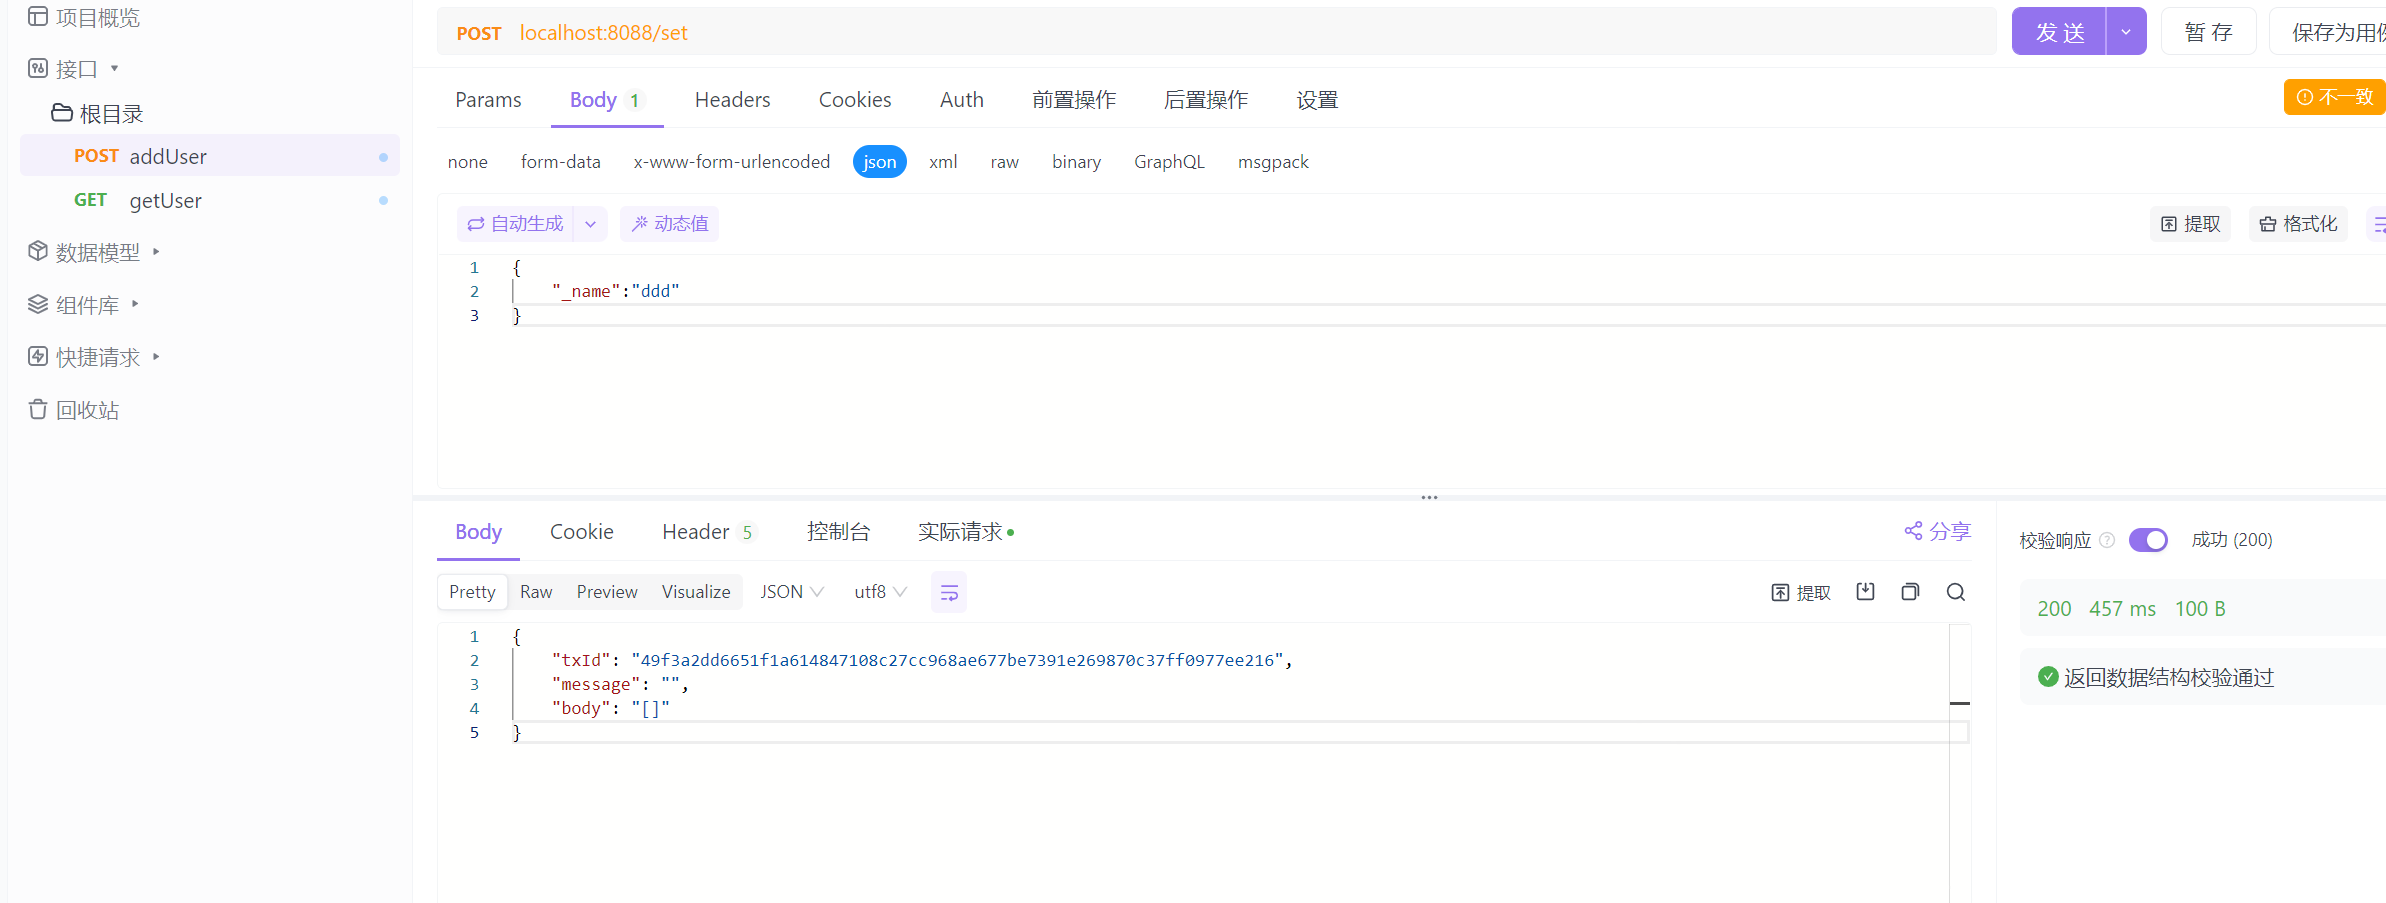Open the utf8 encoding dropdown
2386x903 pixels.
click(x=880, y=592)
